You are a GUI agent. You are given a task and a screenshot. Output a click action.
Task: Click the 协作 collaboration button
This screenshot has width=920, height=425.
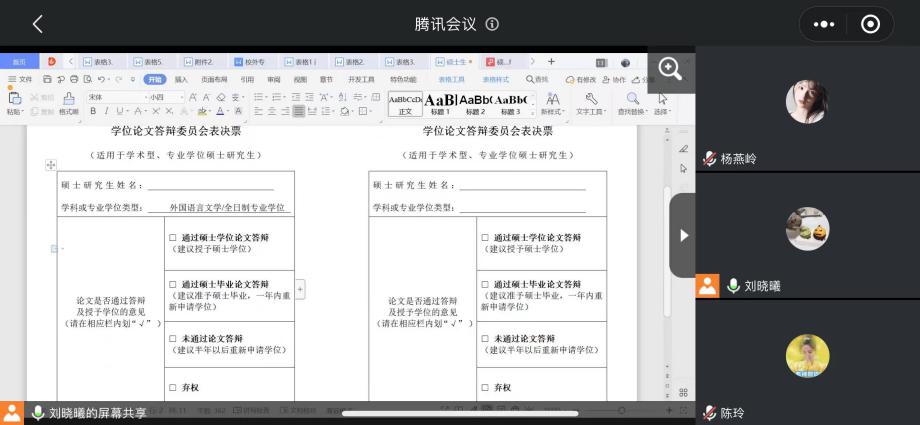(616, 79)
